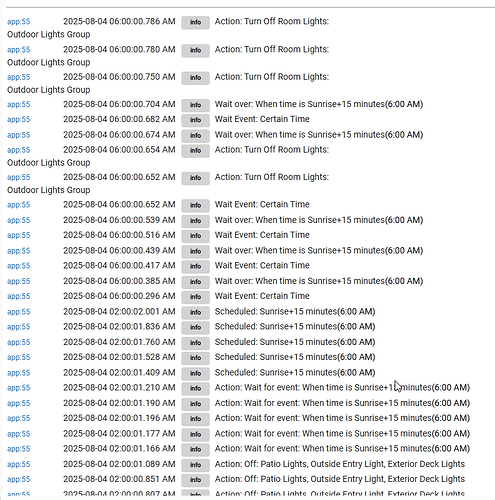Open app:55 link at 02:00:02.001 AM
This screenshot has width=495, height=500.
coord(19,312)
